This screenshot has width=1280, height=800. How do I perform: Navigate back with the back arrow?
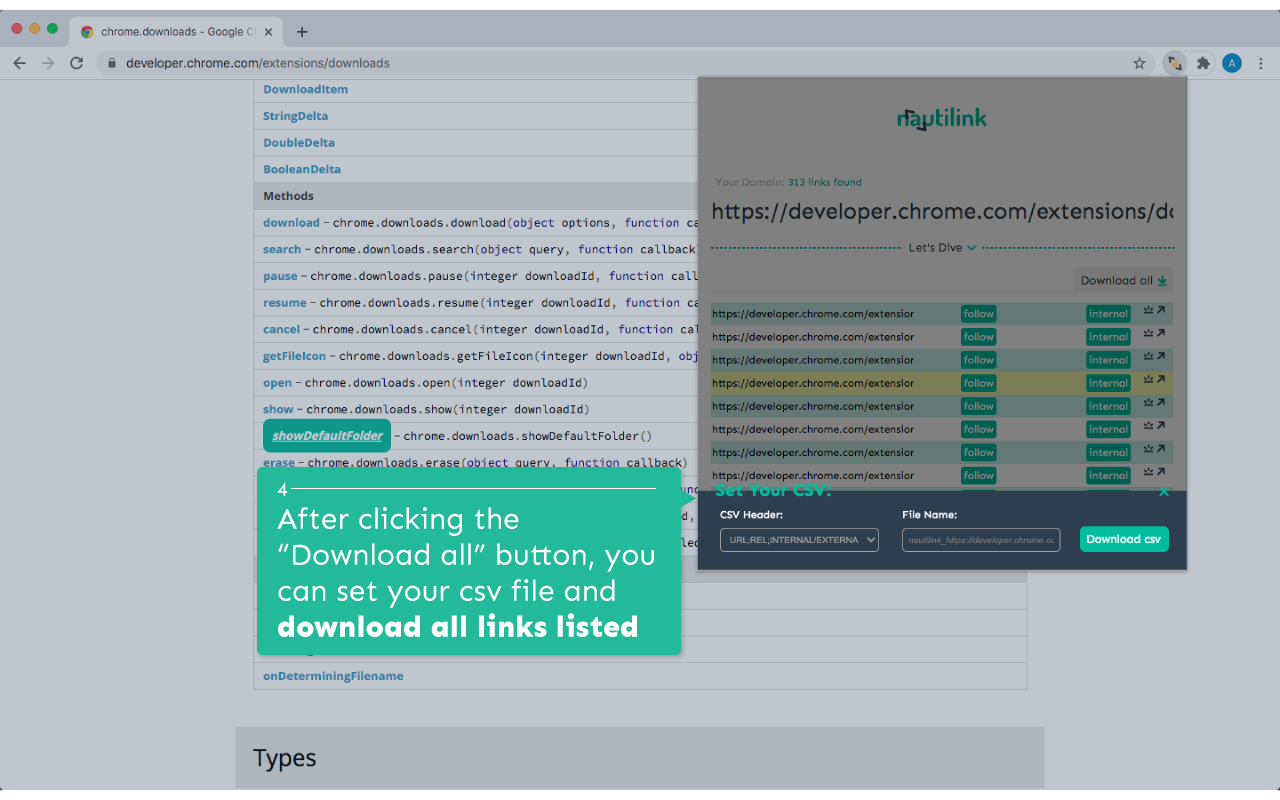point(19,62)
